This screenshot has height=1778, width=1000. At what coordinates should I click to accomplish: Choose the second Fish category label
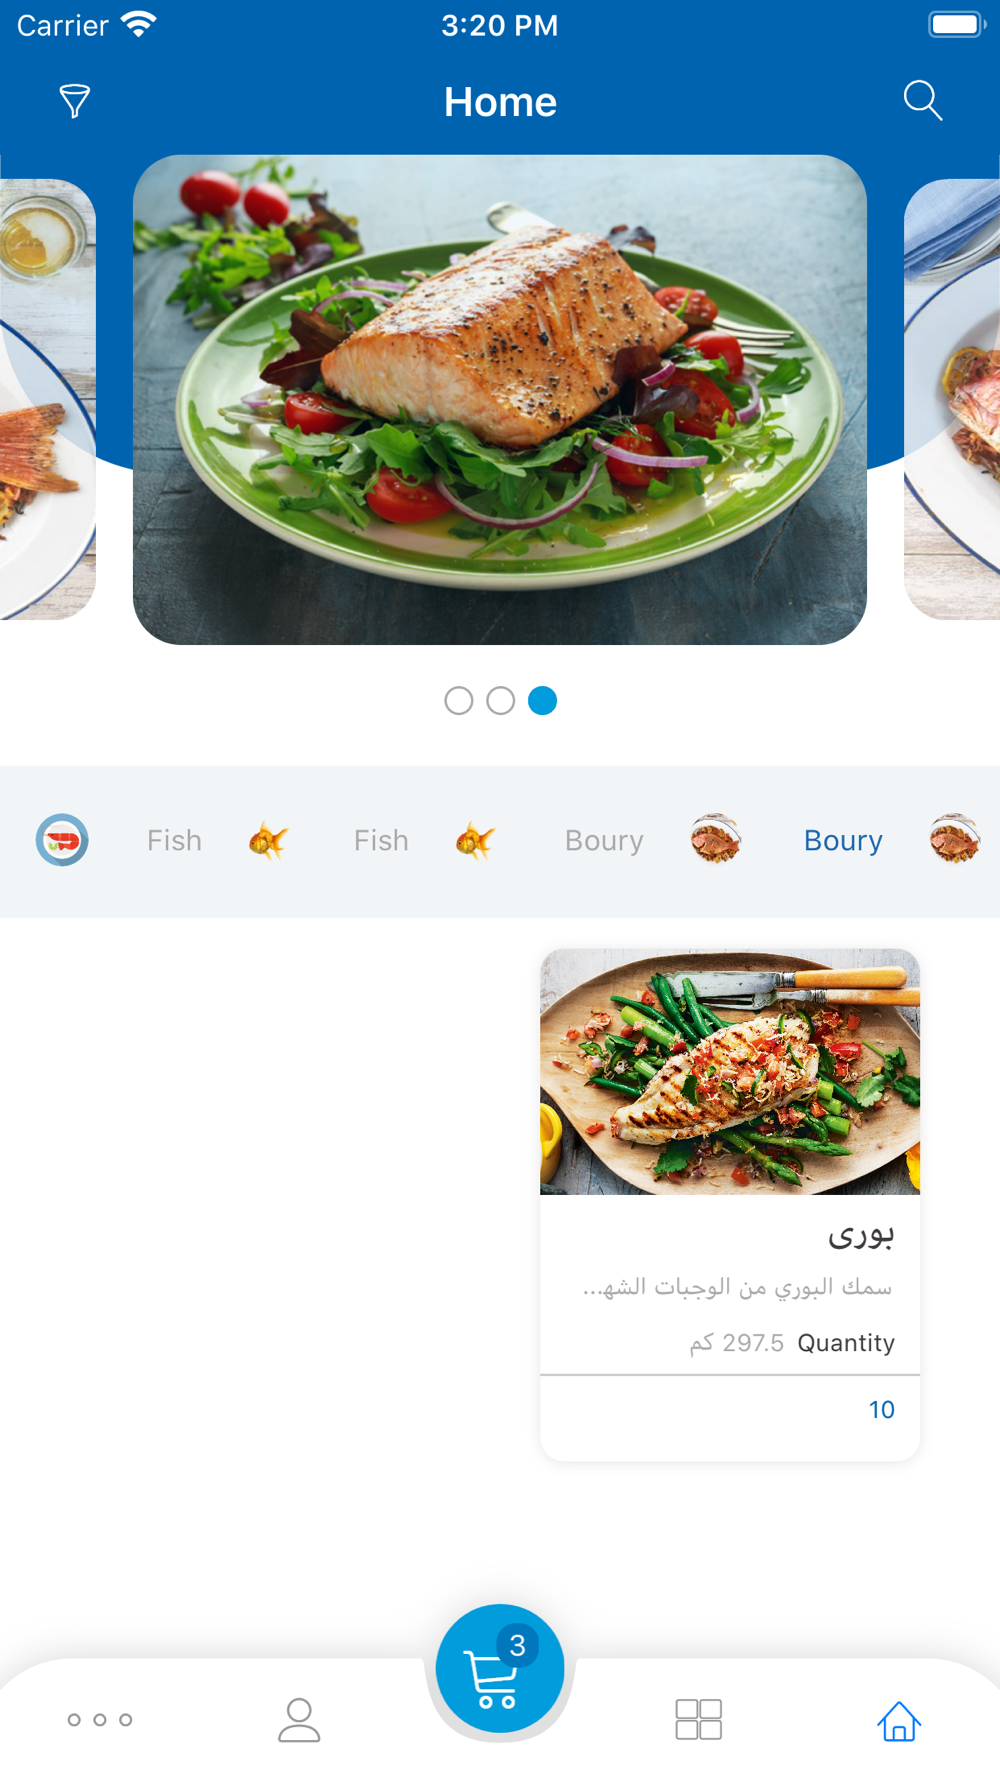pos(381,841)
